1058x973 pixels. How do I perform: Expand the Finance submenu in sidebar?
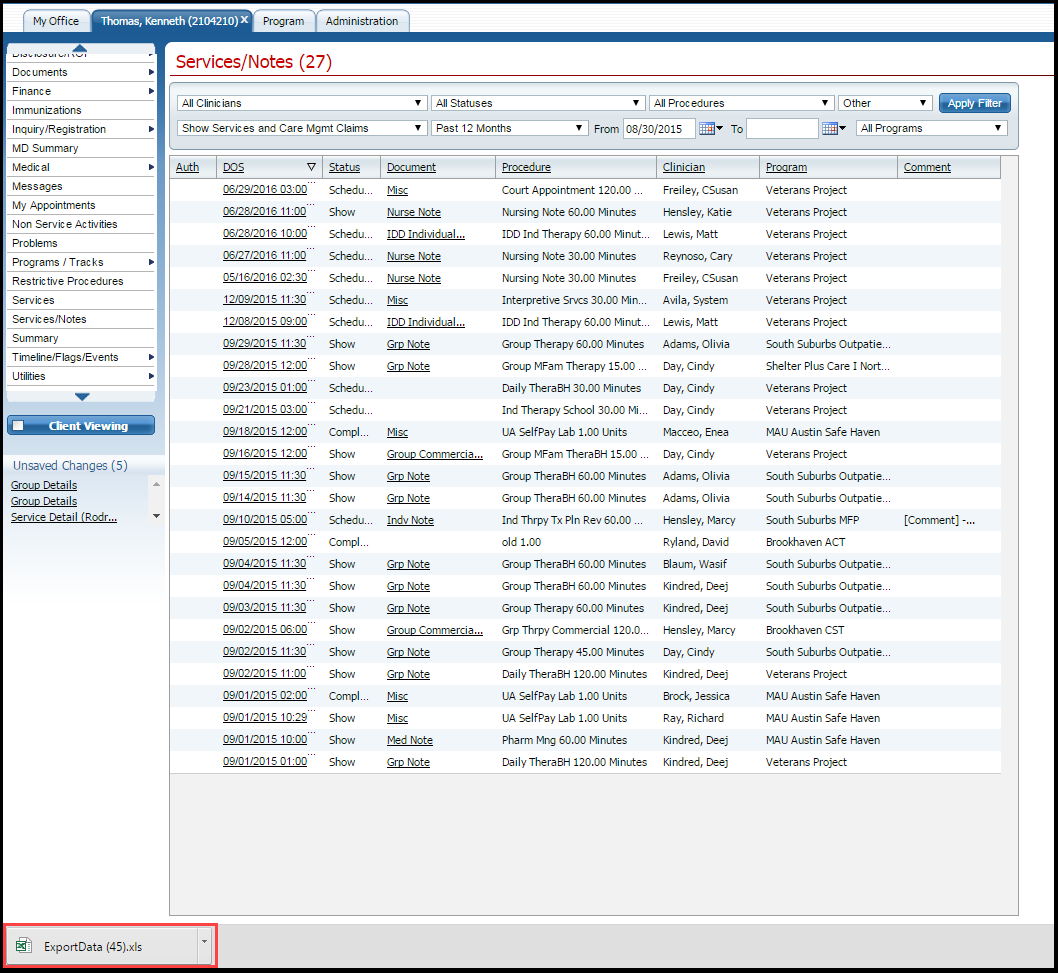pyautogui.click(x=151, y=91)
